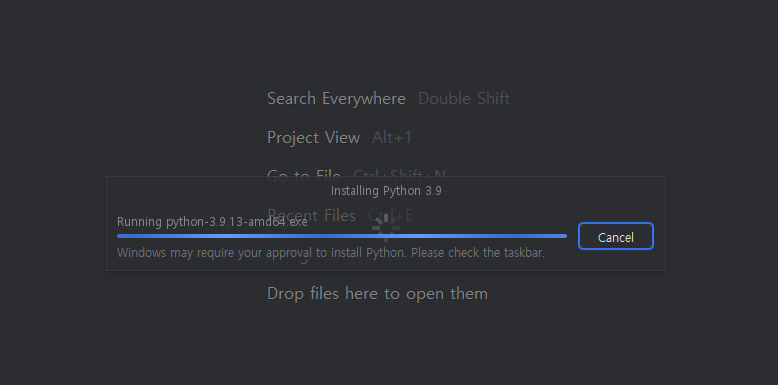Click the Go to File hint
This screenshot has height=385, width=778.
coord(304,175)
